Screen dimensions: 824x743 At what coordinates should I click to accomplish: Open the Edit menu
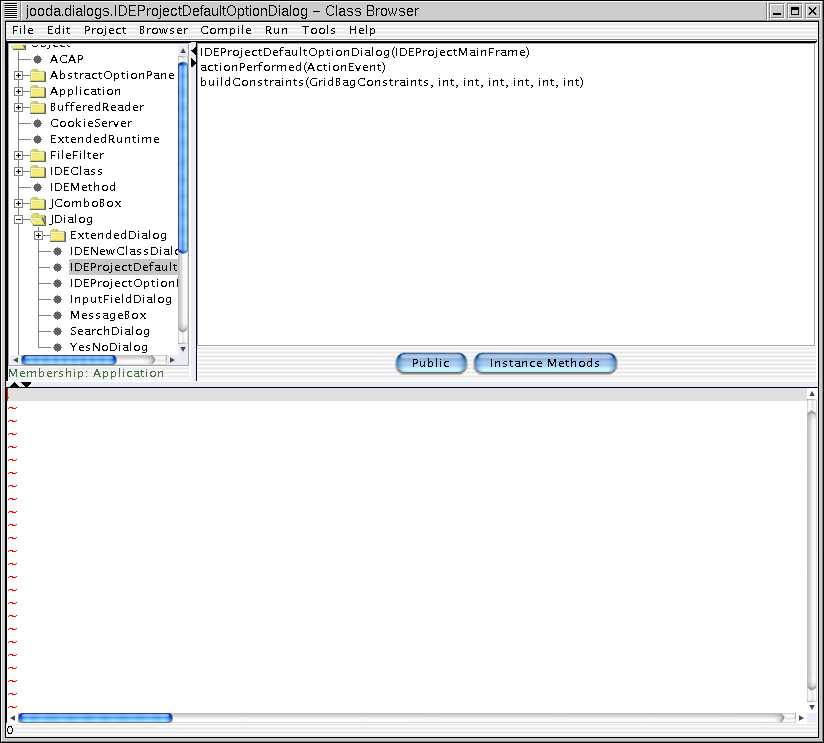pos(58,30)
